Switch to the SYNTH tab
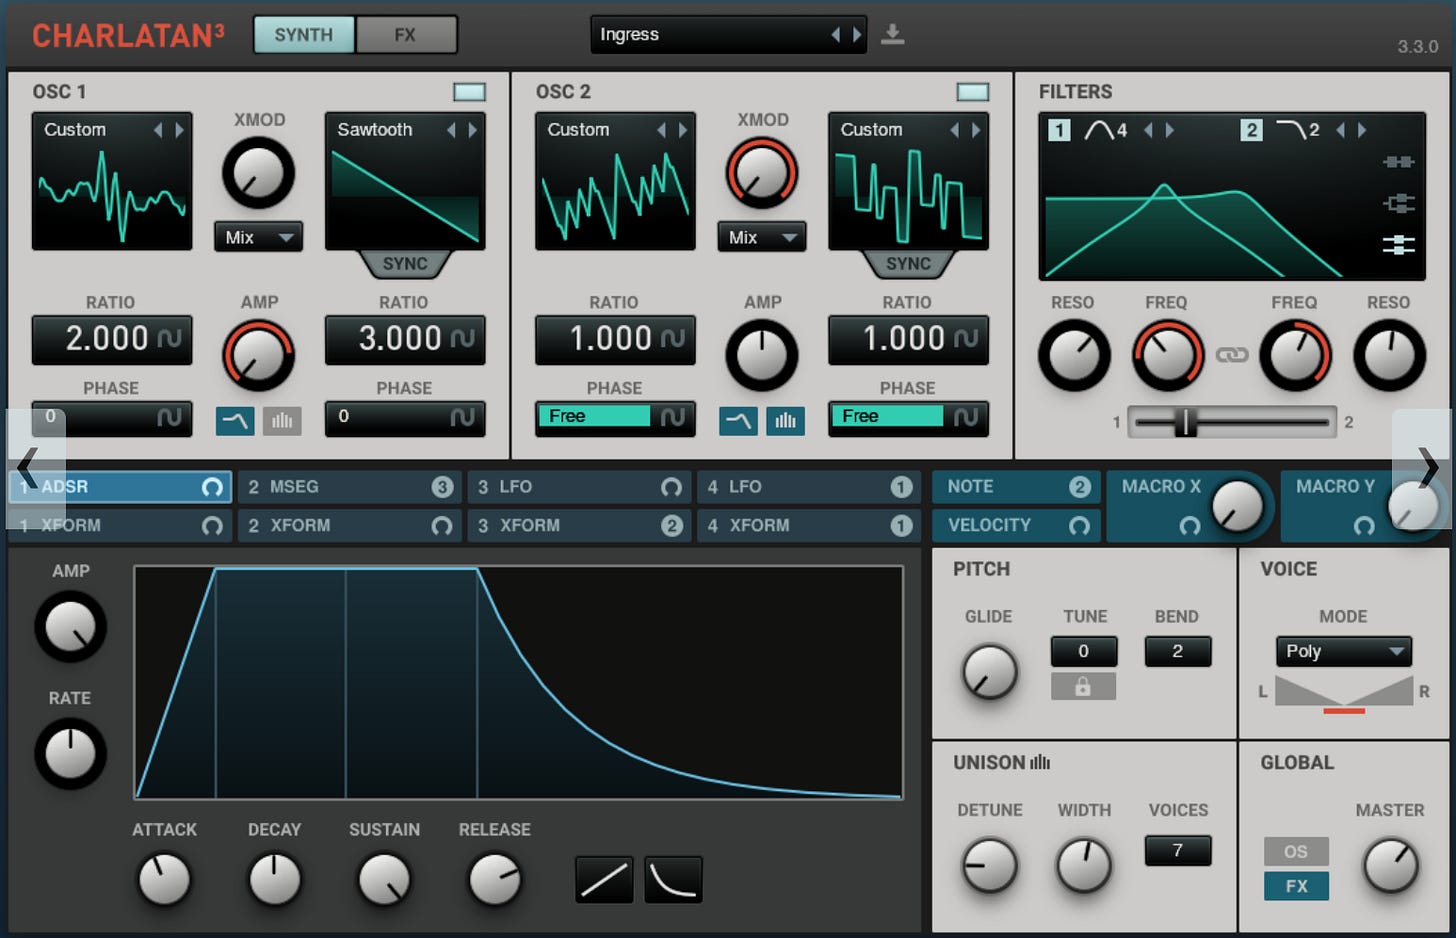This screenshot has height=938, width=1456. pyautogui.click(x=304, y=35)
